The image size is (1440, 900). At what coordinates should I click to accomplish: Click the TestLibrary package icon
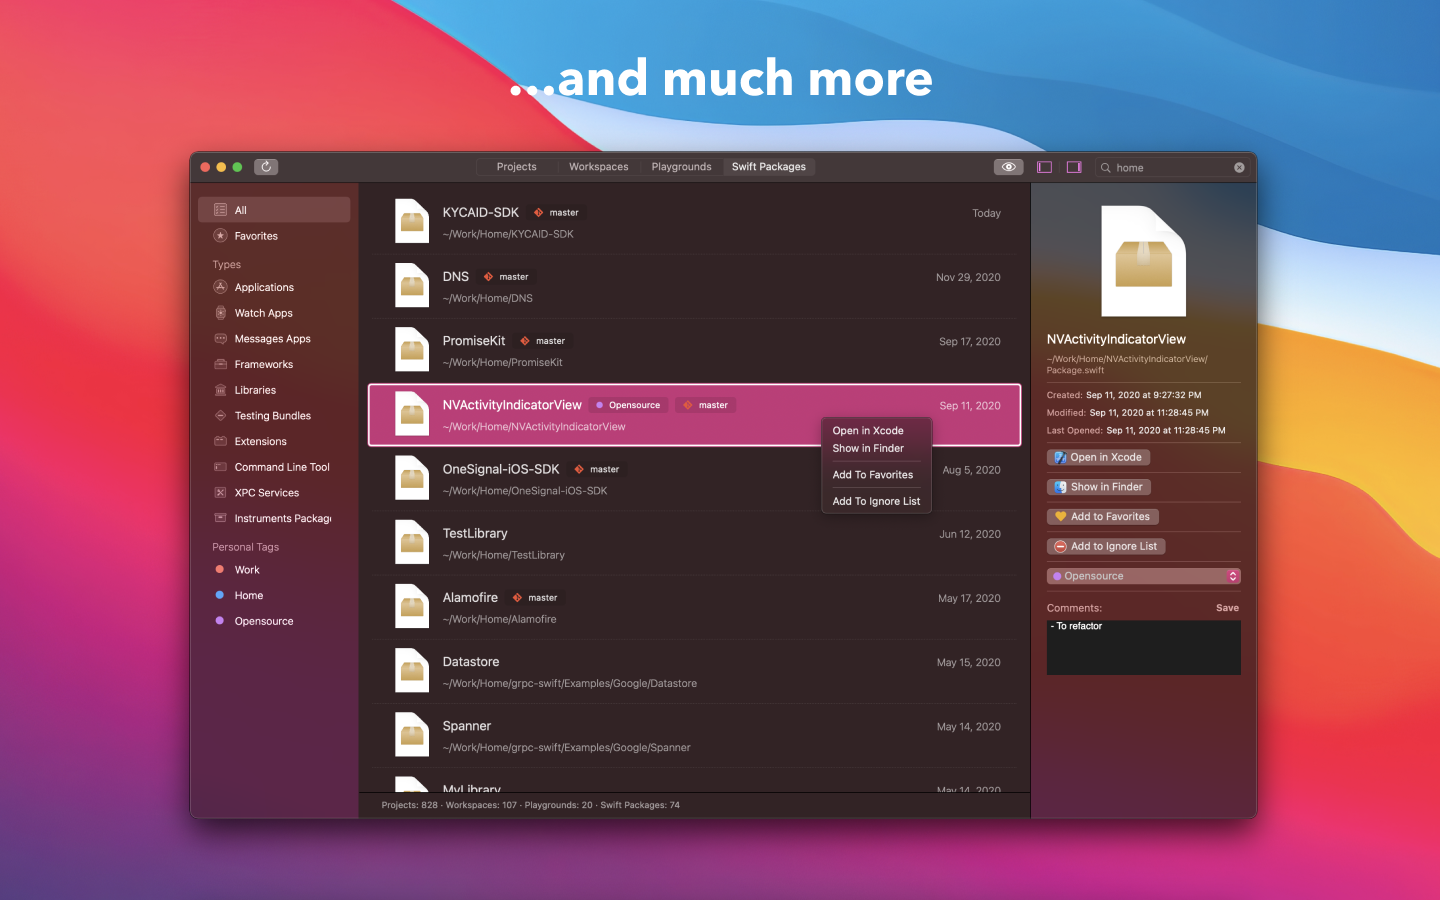point(412,543)
